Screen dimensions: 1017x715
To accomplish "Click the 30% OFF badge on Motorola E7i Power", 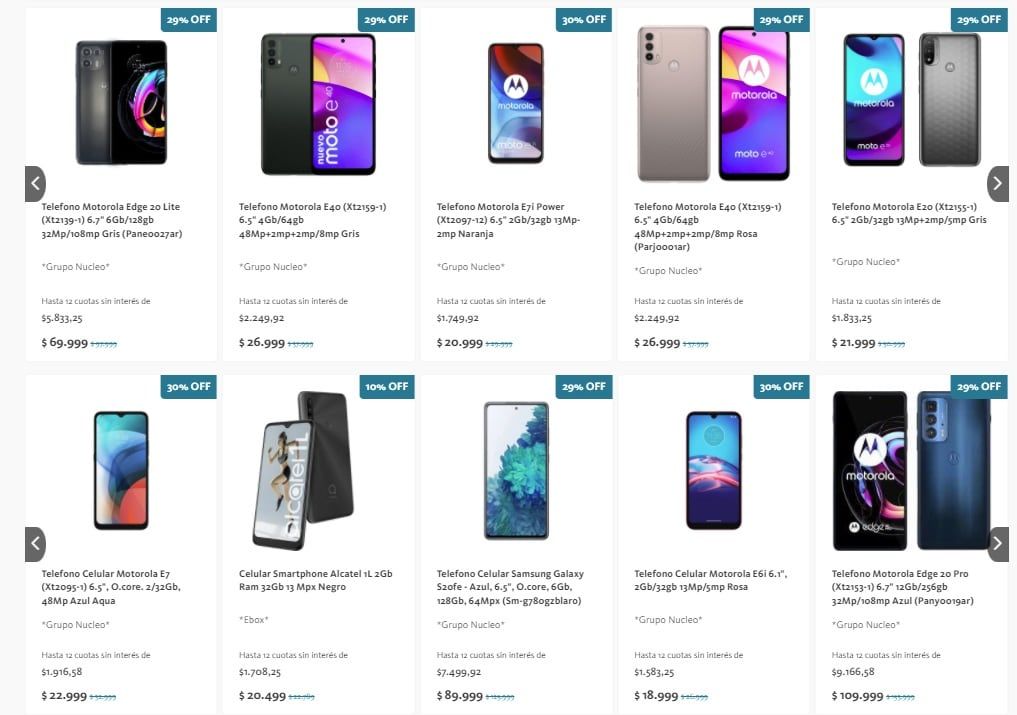I will pos(584,19).
